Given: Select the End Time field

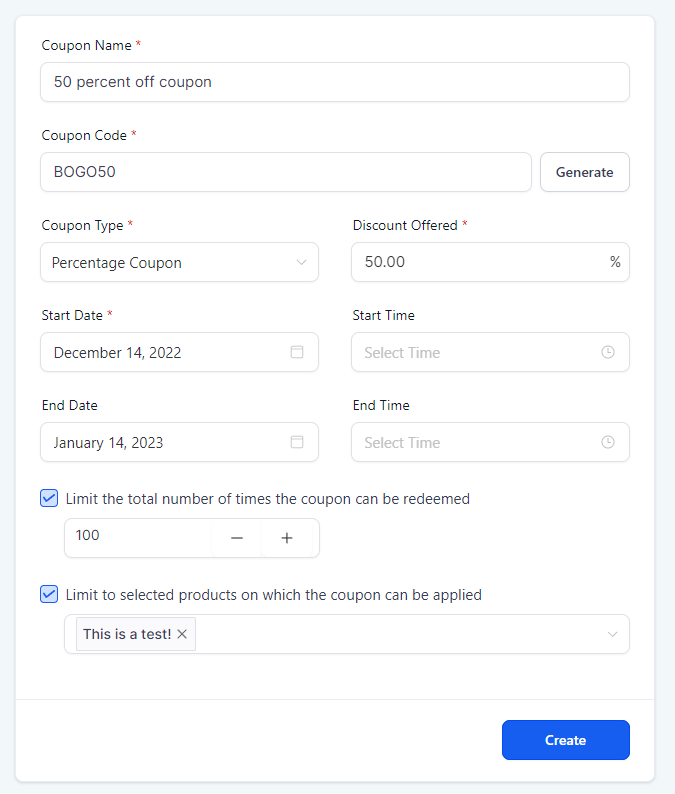Looking at the screenshot, I should coord(490,442).
